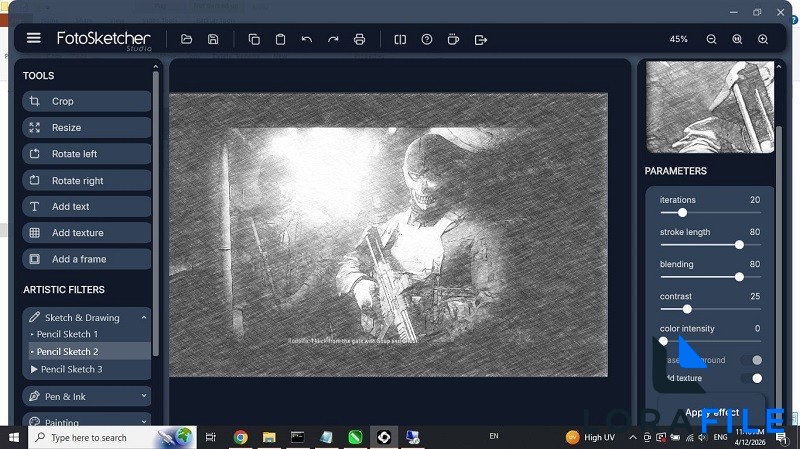Click Rotate right
Screen dimensions: 800x449
coord(87,180)
